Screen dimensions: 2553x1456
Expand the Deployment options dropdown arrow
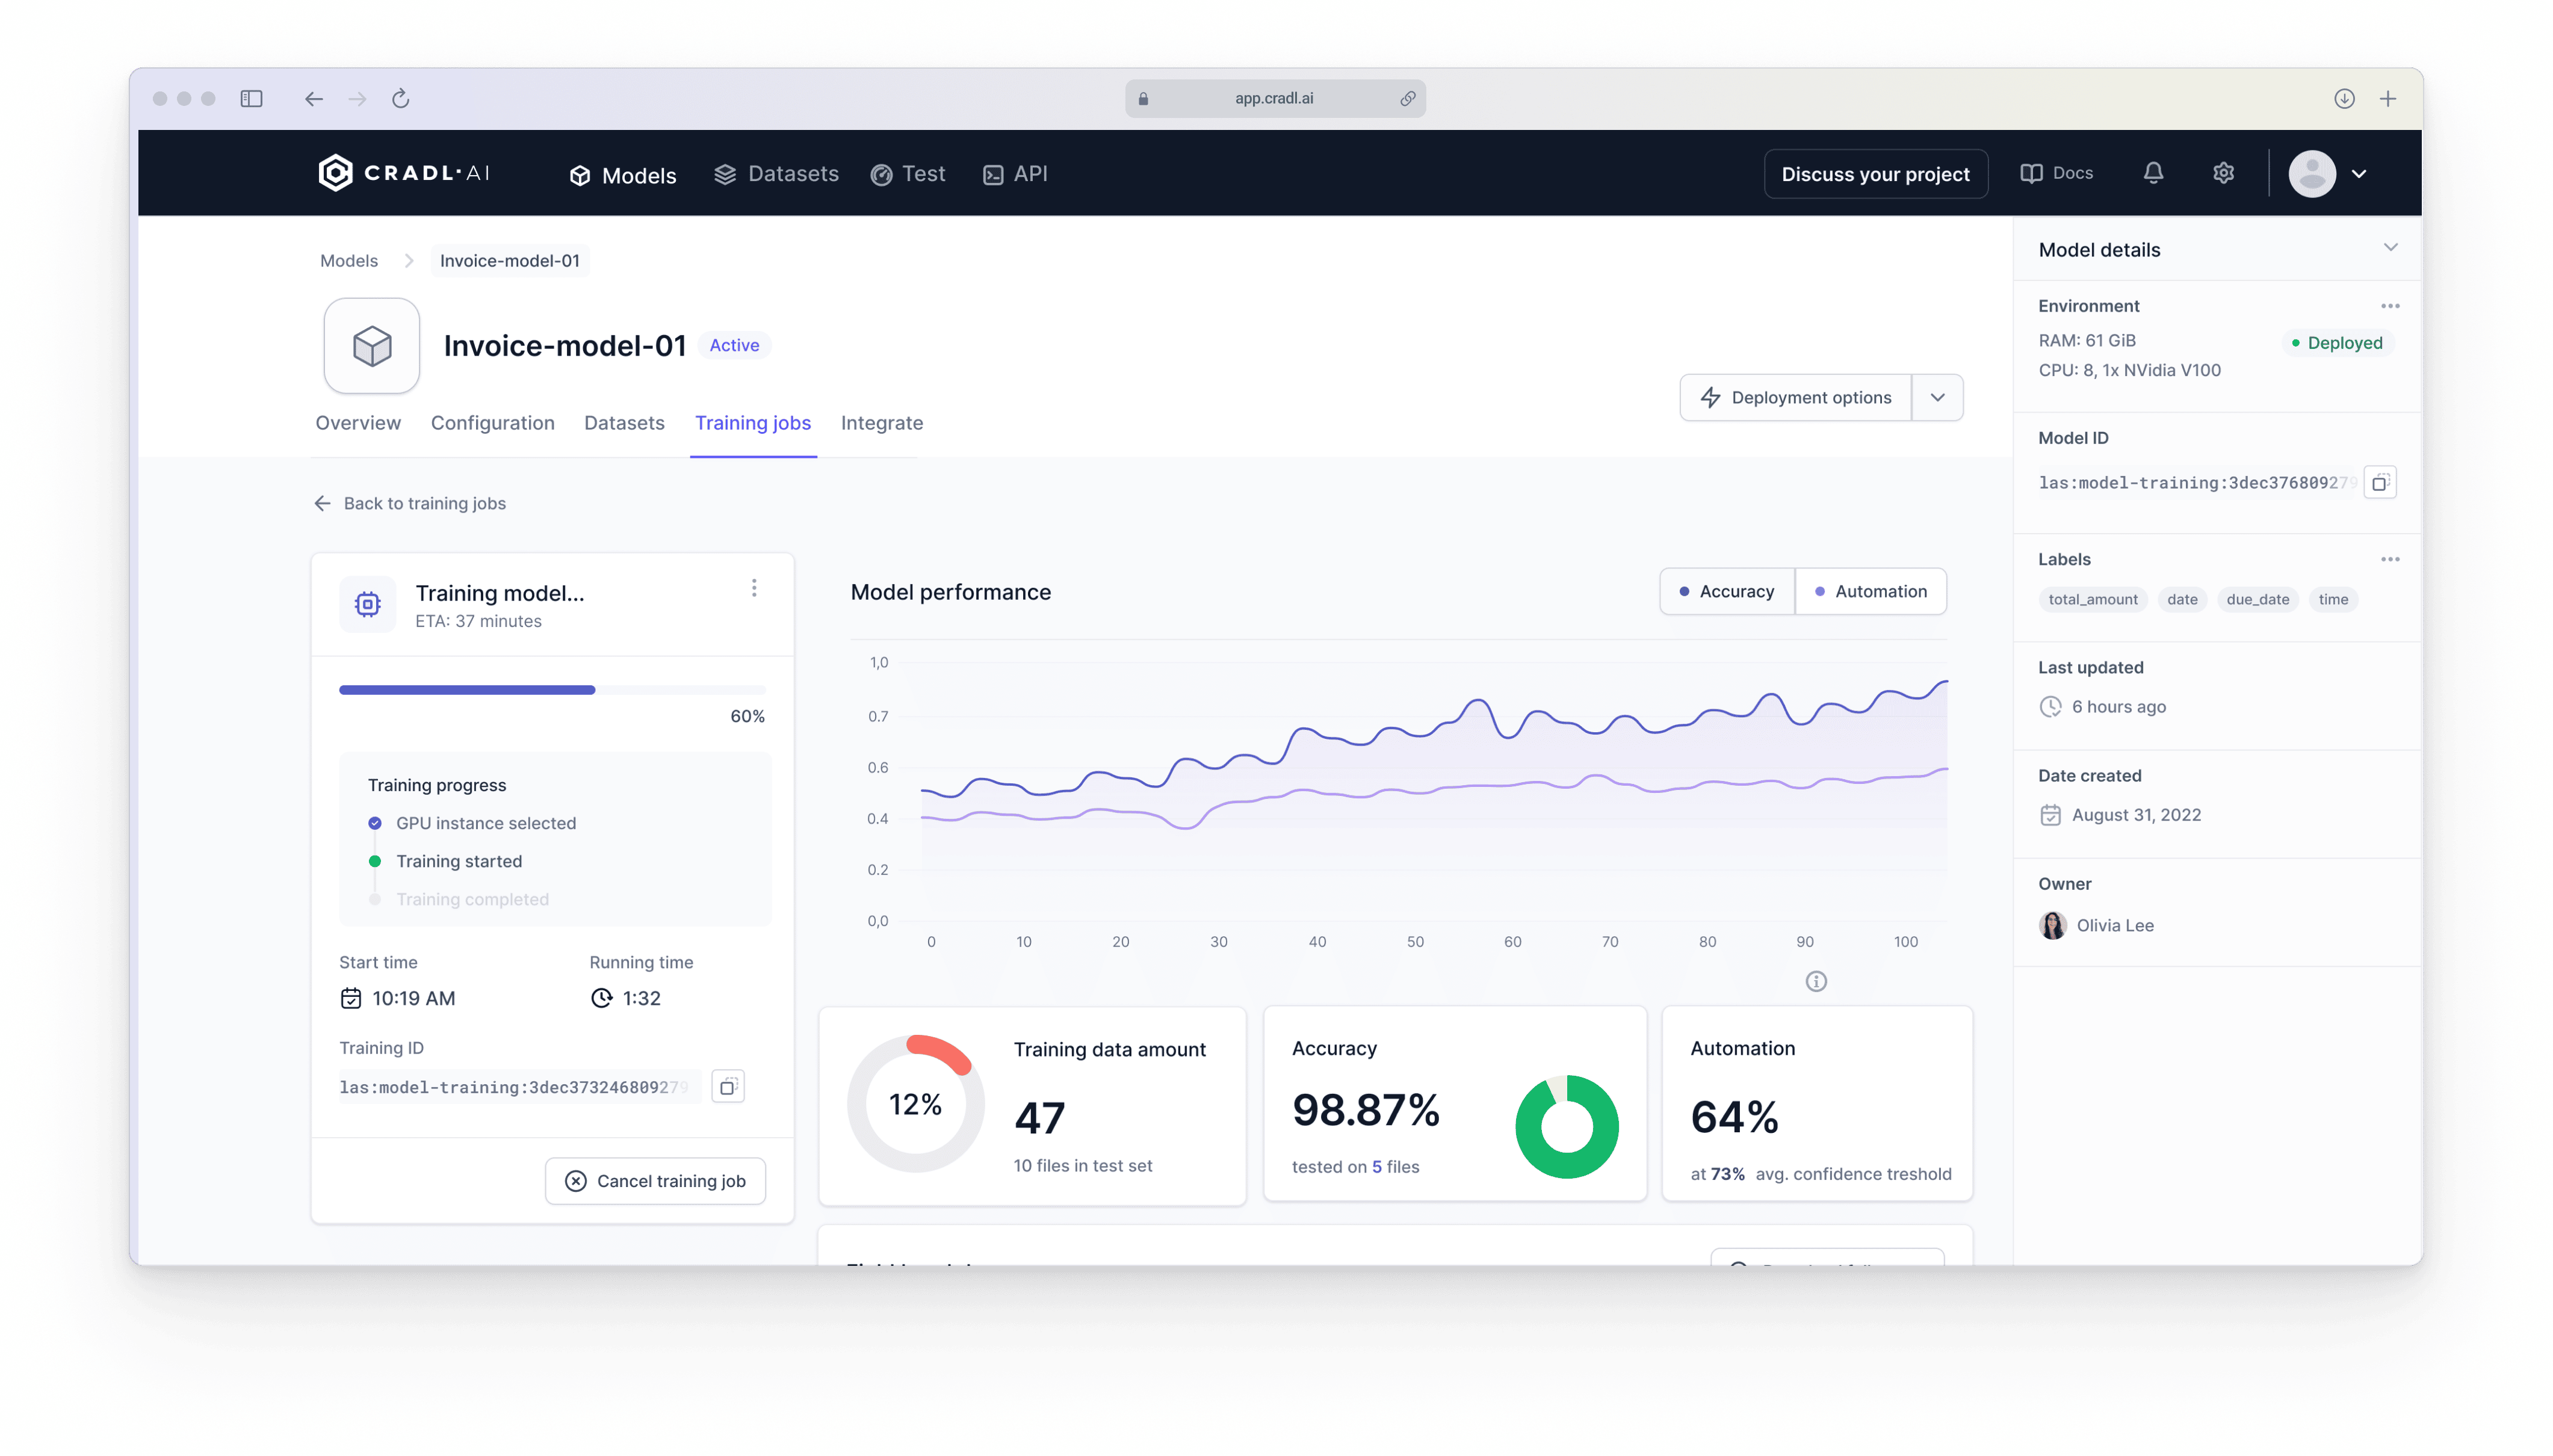coord(1937,397)
